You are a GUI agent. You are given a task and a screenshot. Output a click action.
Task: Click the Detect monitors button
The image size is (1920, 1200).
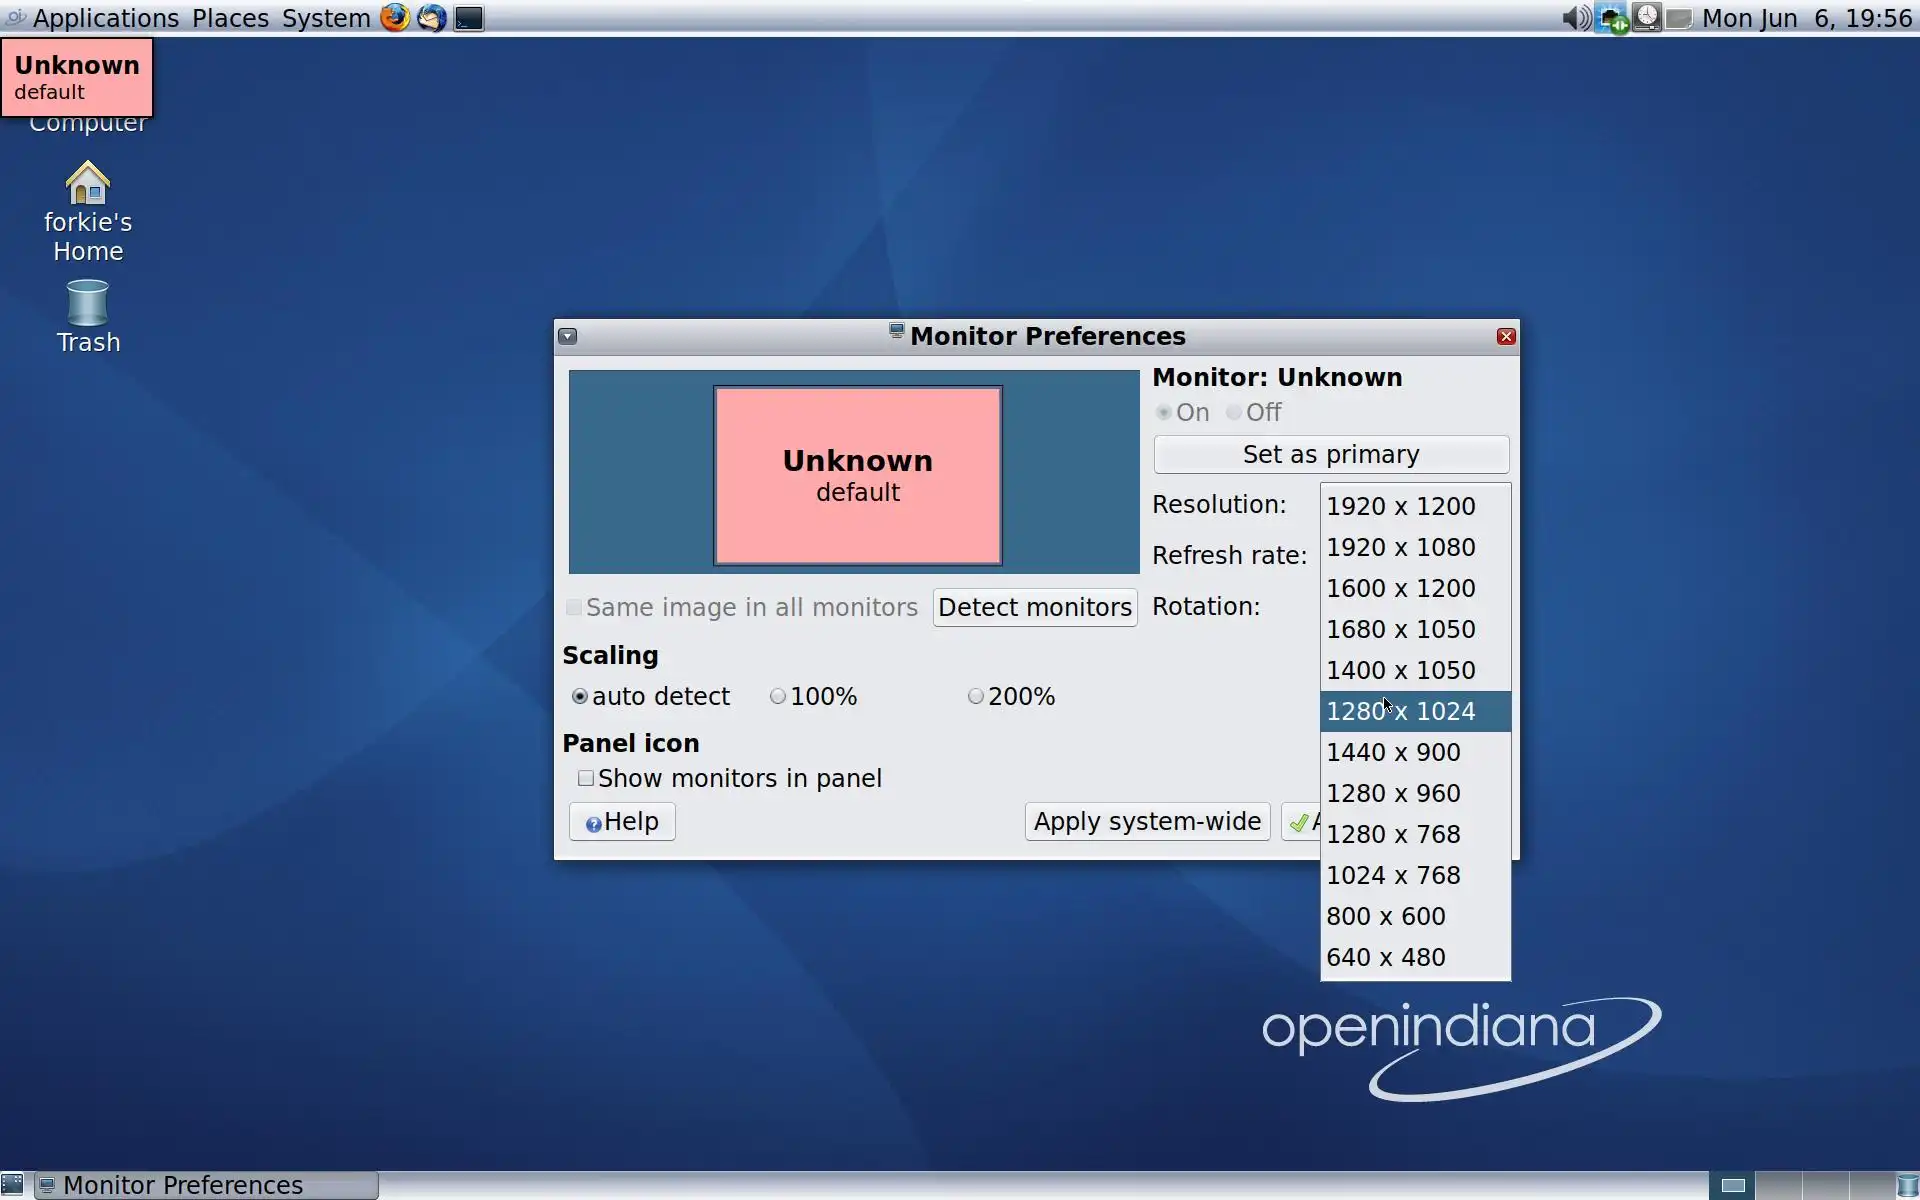pos(1034,608)
